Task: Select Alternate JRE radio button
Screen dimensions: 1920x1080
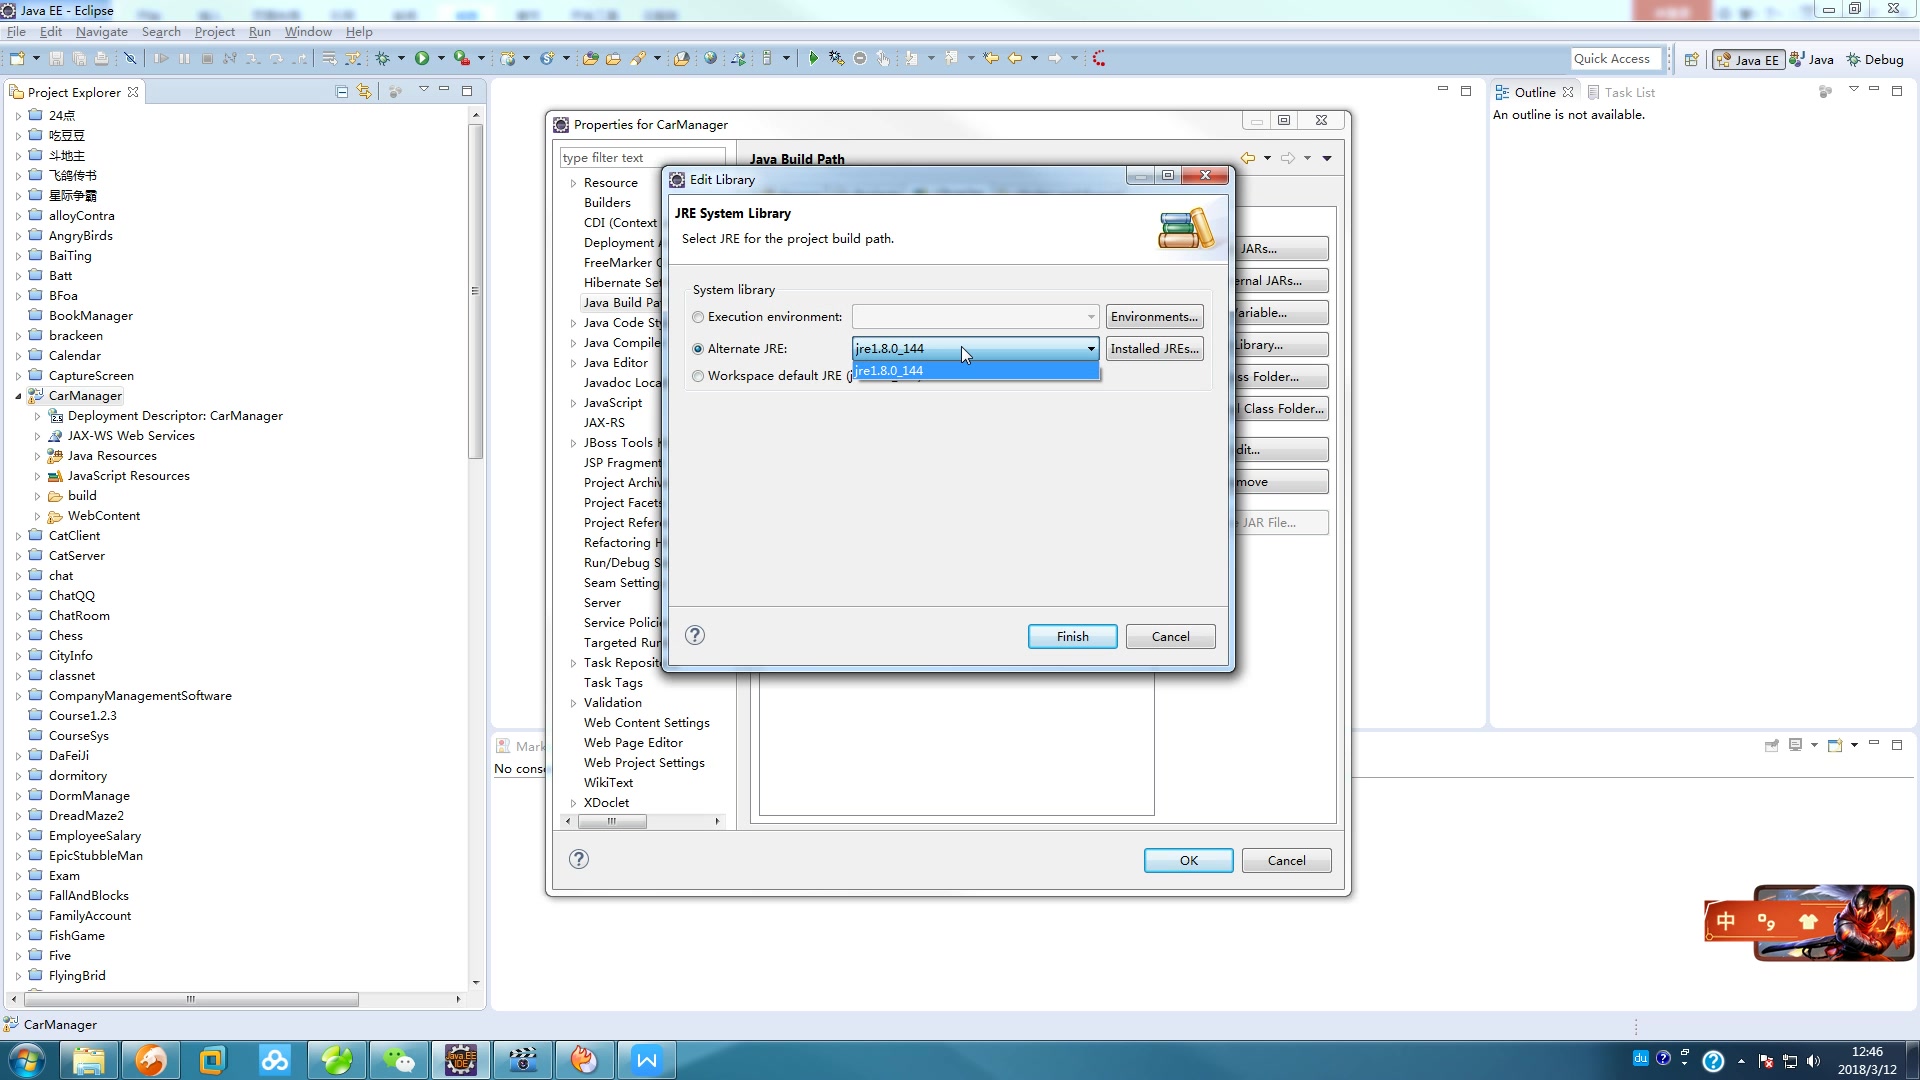Action: pos(698,349)
